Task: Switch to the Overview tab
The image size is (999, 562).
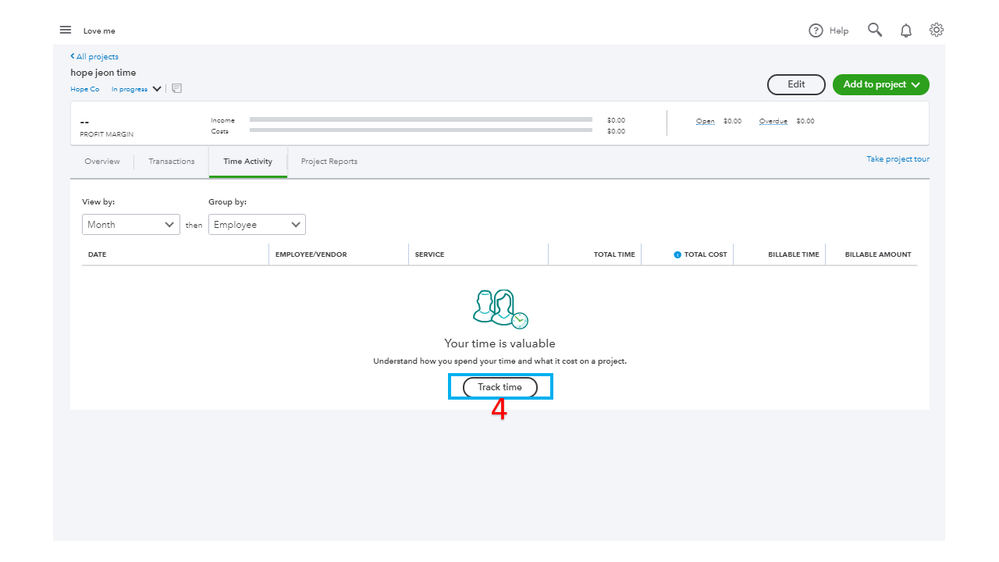Action: click(x=102, y=161)
